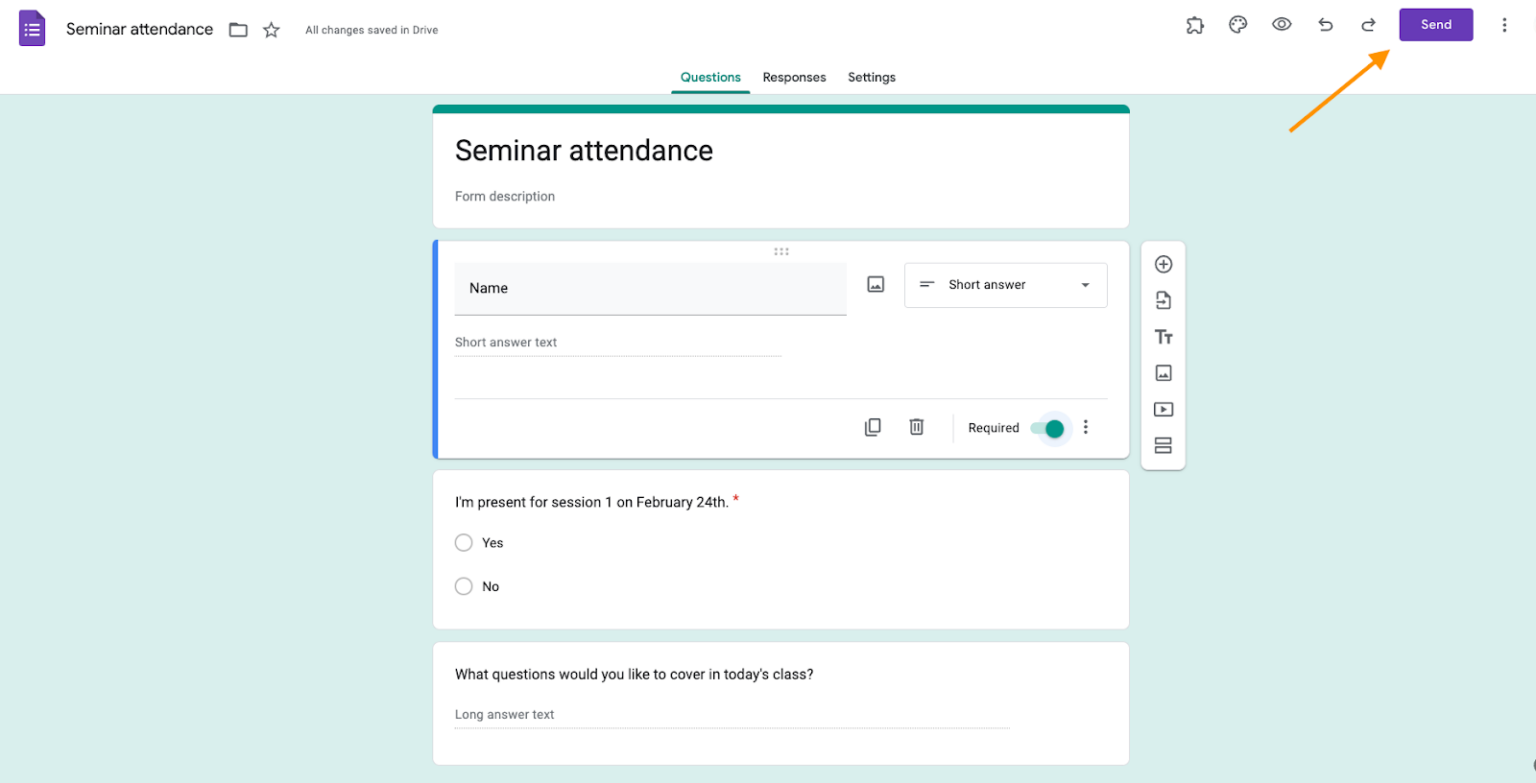This screenshot has height=783, width=1536.
Task: Redo the last change
Action: point(1368,24)
